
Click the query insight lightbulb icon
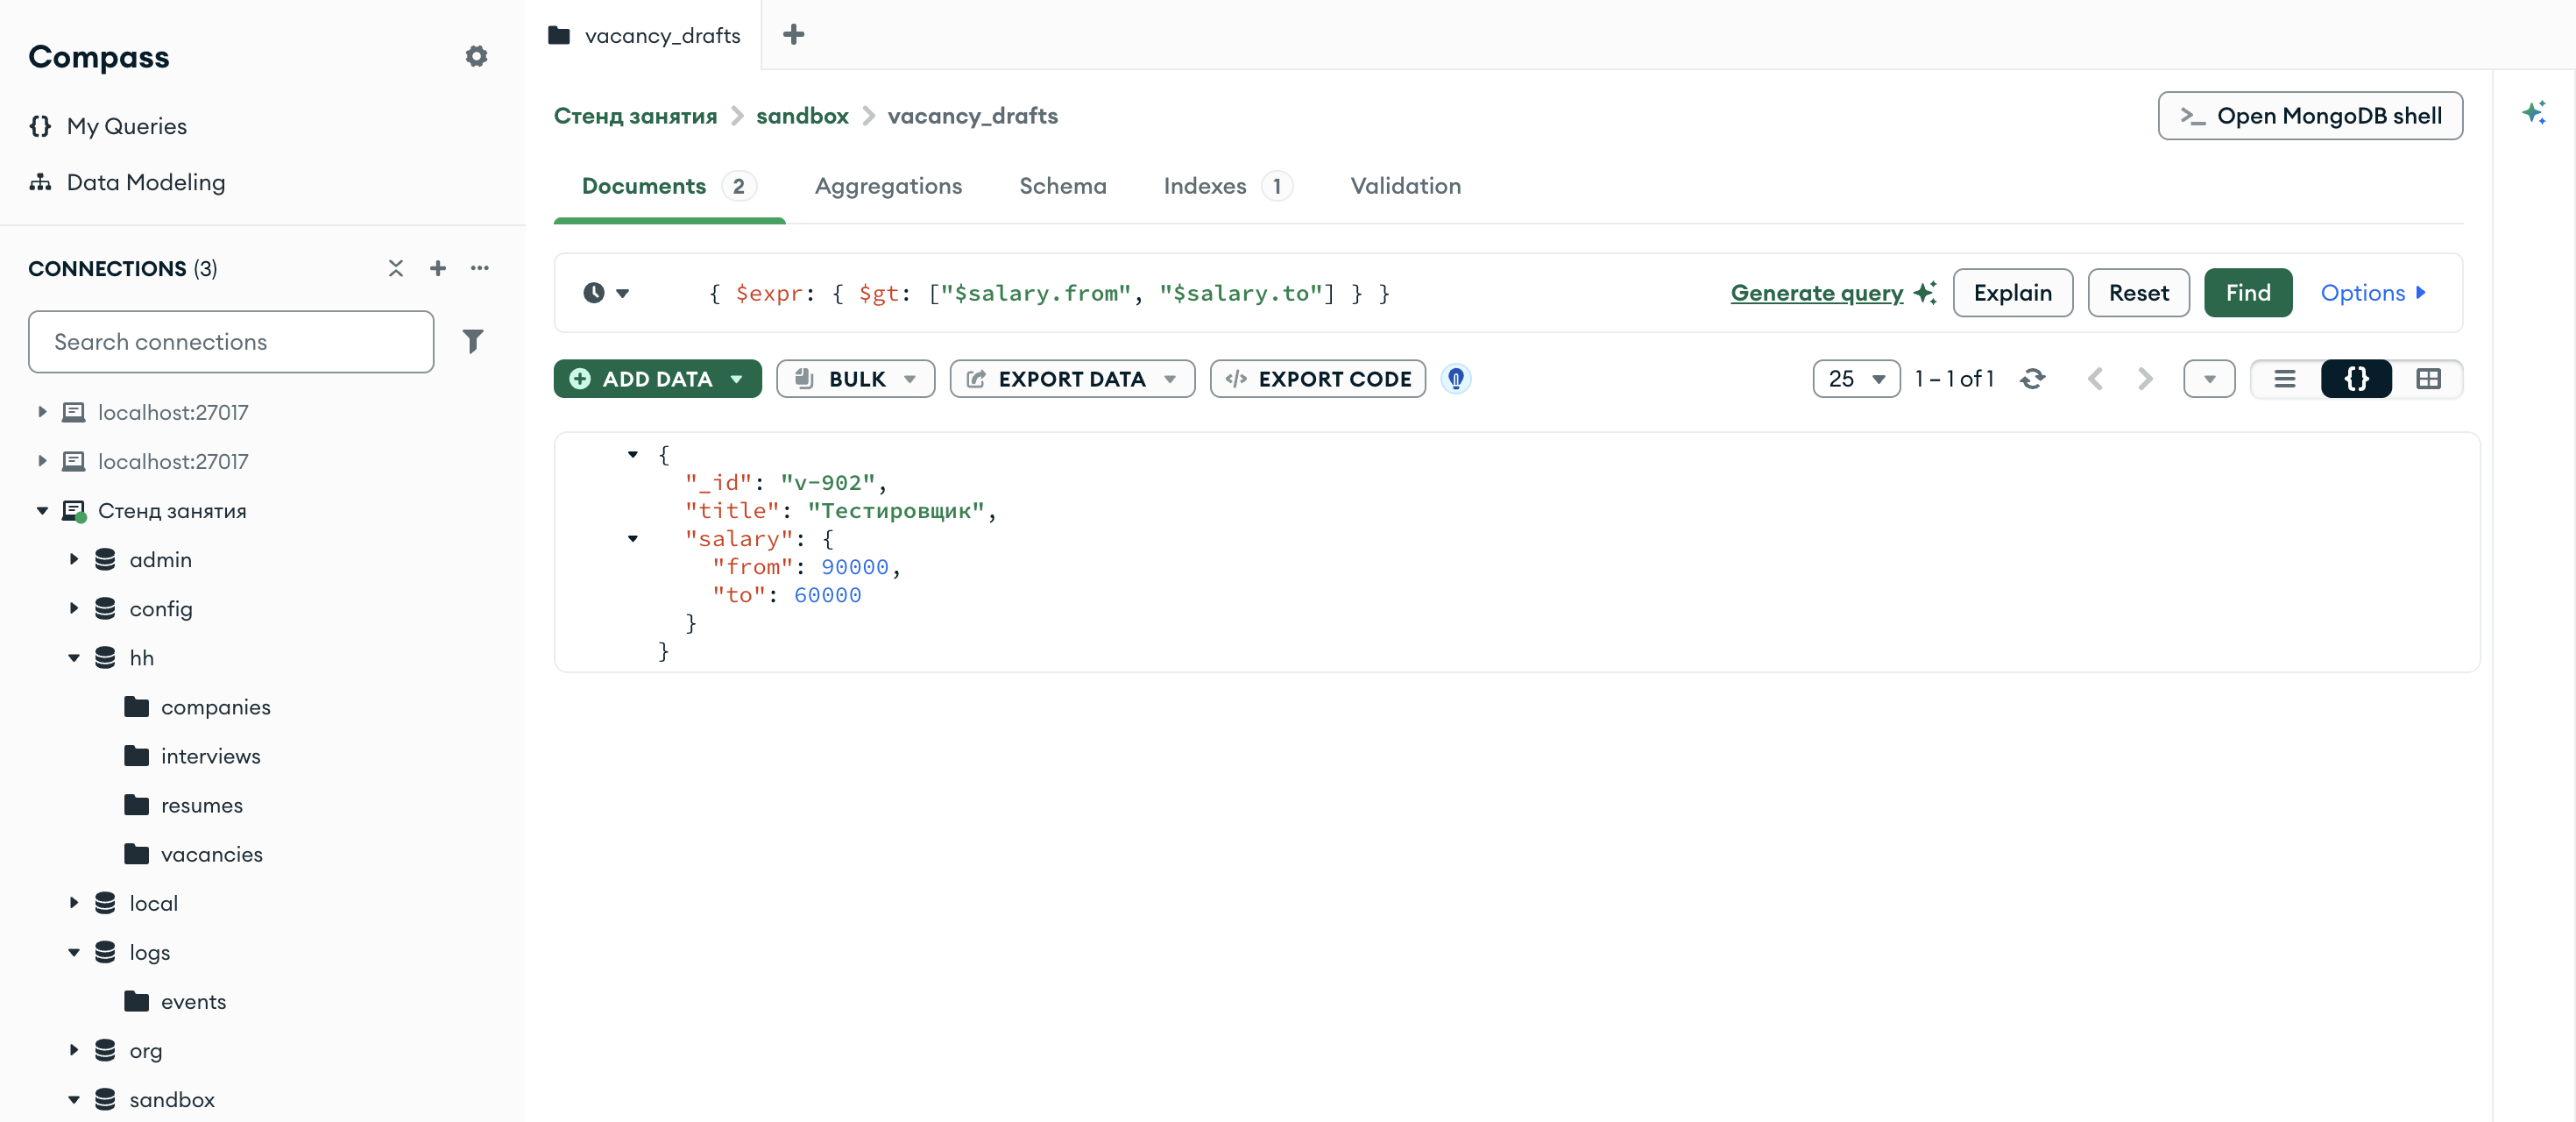pos(1456,379)
